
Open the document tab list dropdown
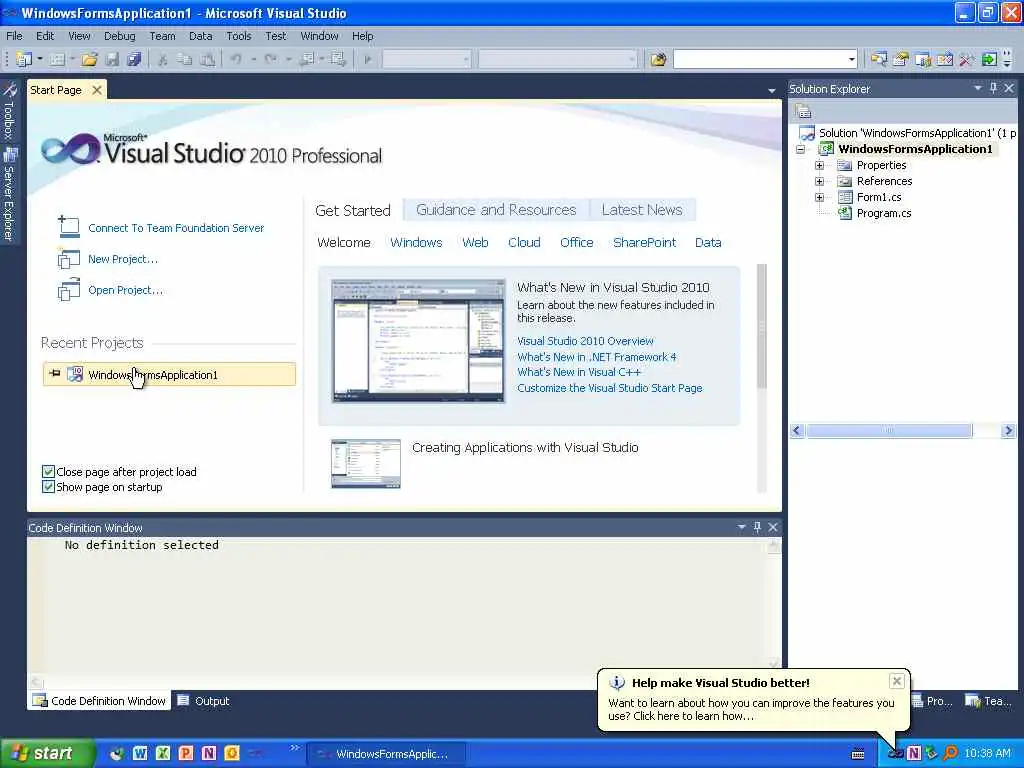pos(771,90)
